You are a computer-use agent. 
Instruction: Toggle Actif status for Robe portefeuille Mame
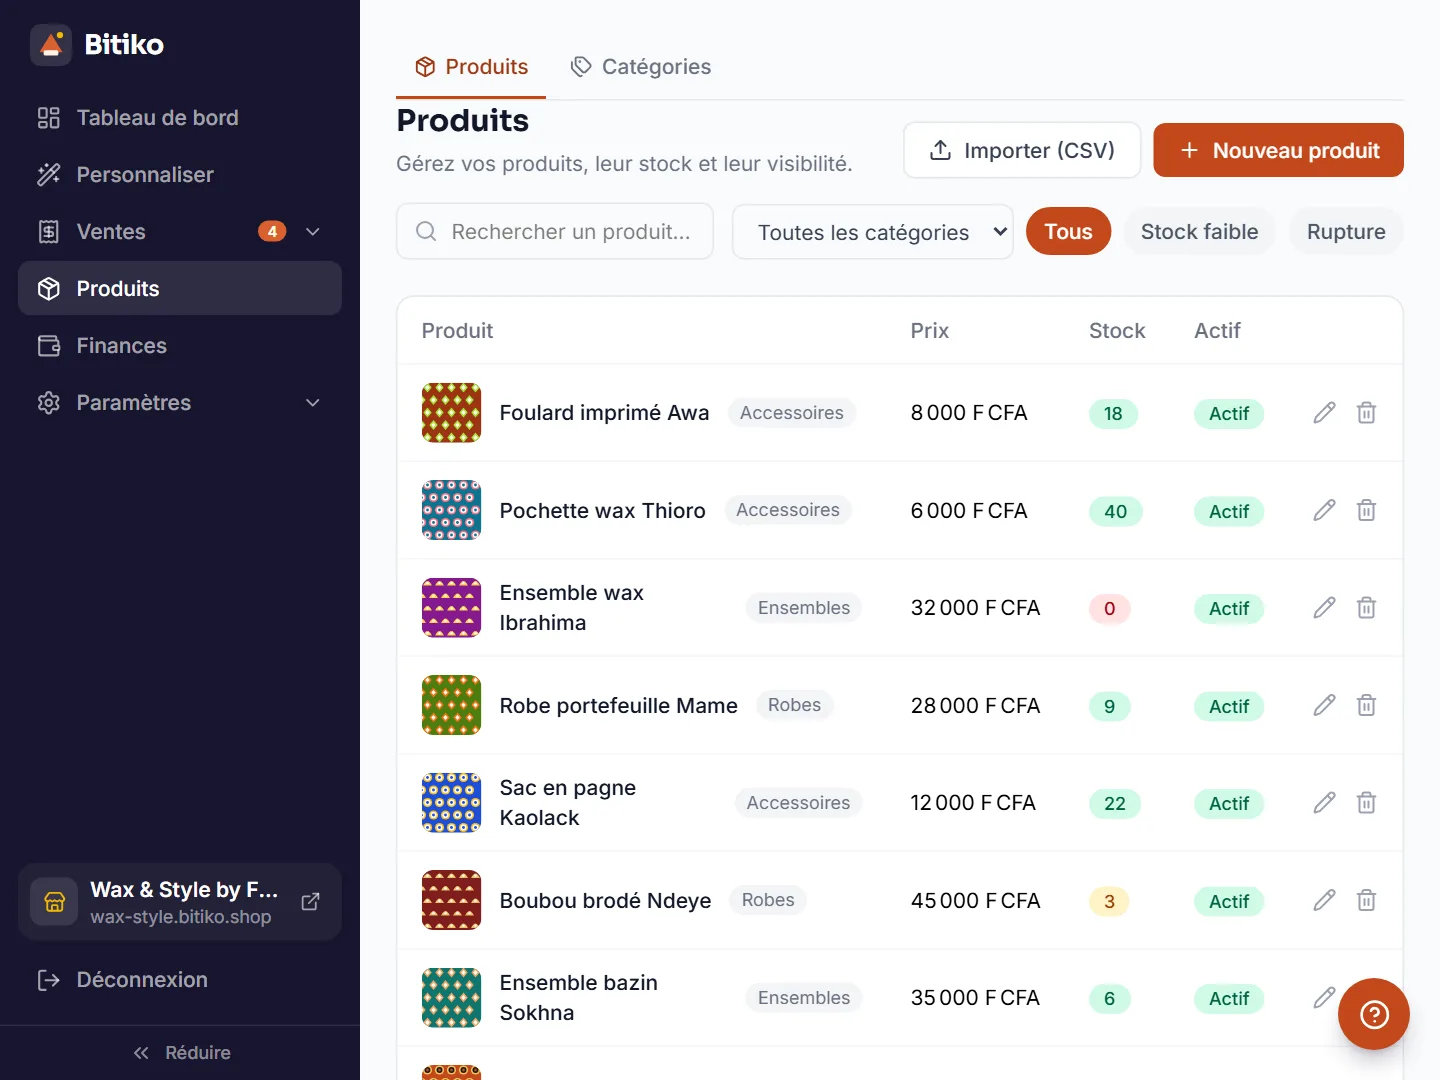pyautogui.click(x=1229, y=707)
